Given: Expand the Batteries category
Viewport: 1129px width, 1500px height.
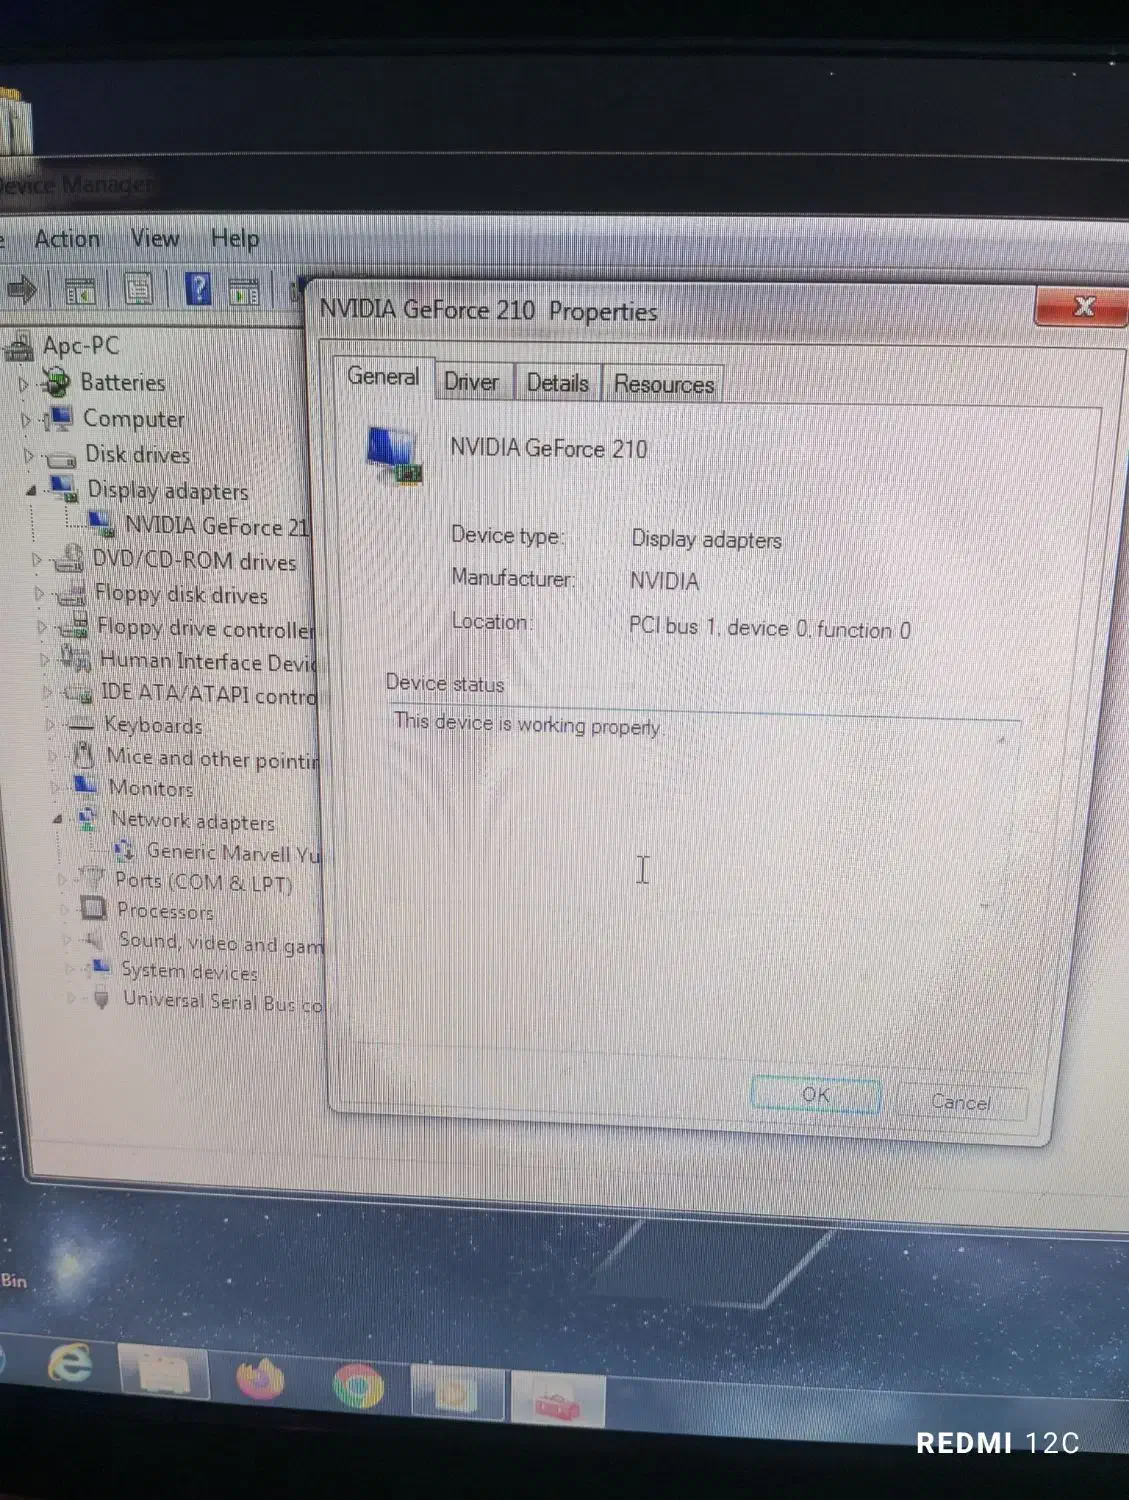Looking at the screenshot, I should coord(23,383).
